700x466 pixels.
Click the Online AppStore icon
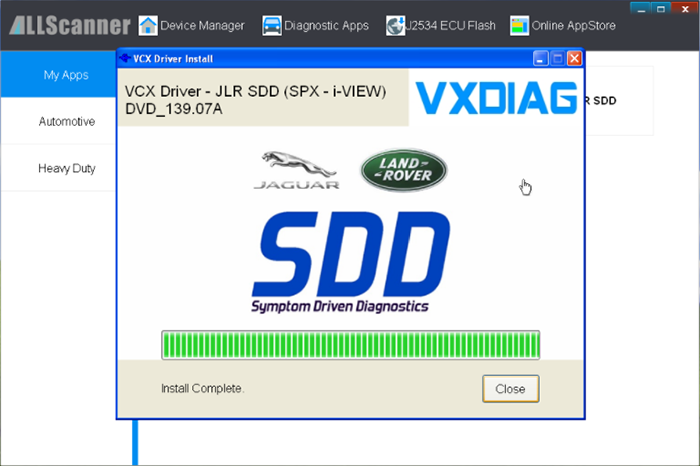(x=519, y=25)
